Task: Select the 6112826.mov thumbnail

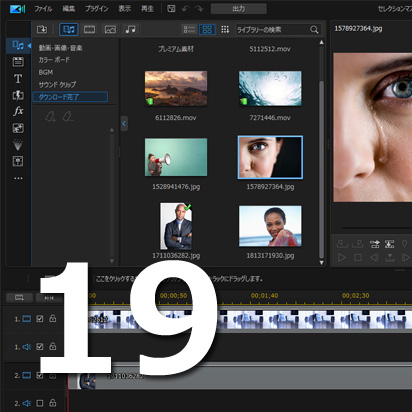Action: pyautogui.click(x=176, y=88)
